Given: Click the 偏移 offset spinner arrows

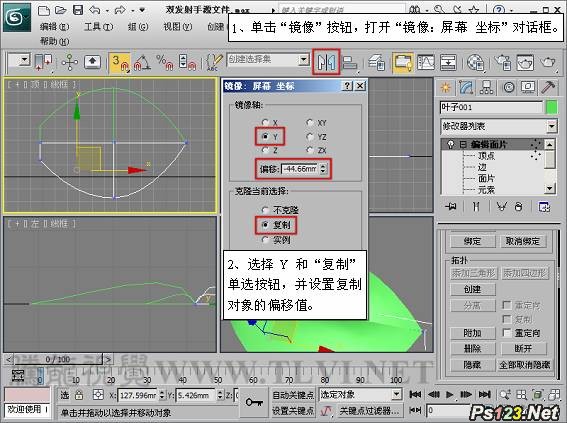Looking at the screenshot, I should point(323,169).
